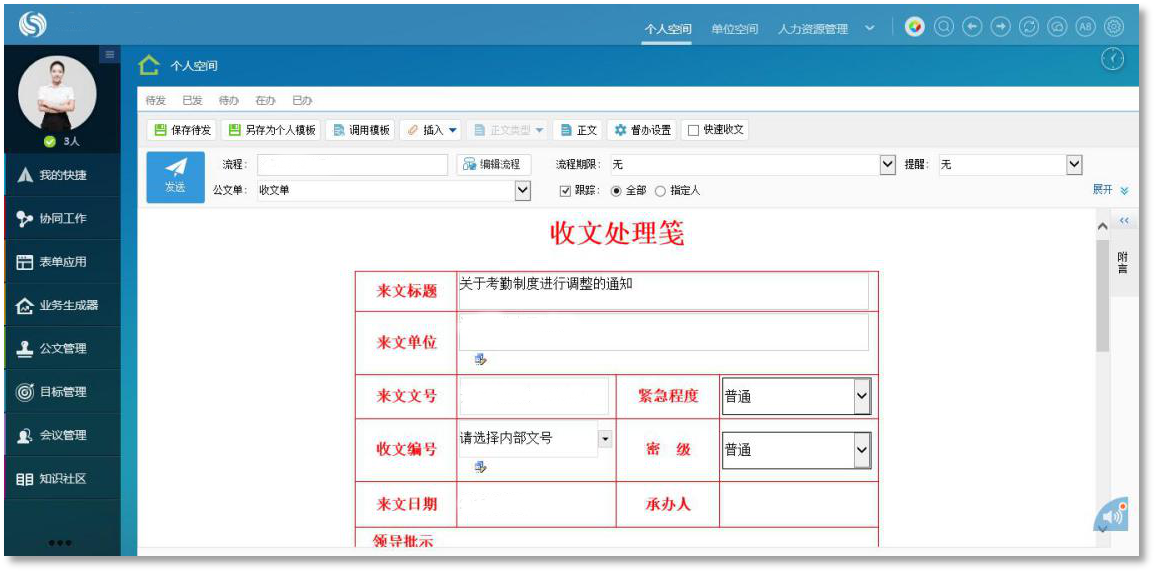Open 督办设置 in the toolbar
The image size is (1157, 573).
[x=642, y=131]
